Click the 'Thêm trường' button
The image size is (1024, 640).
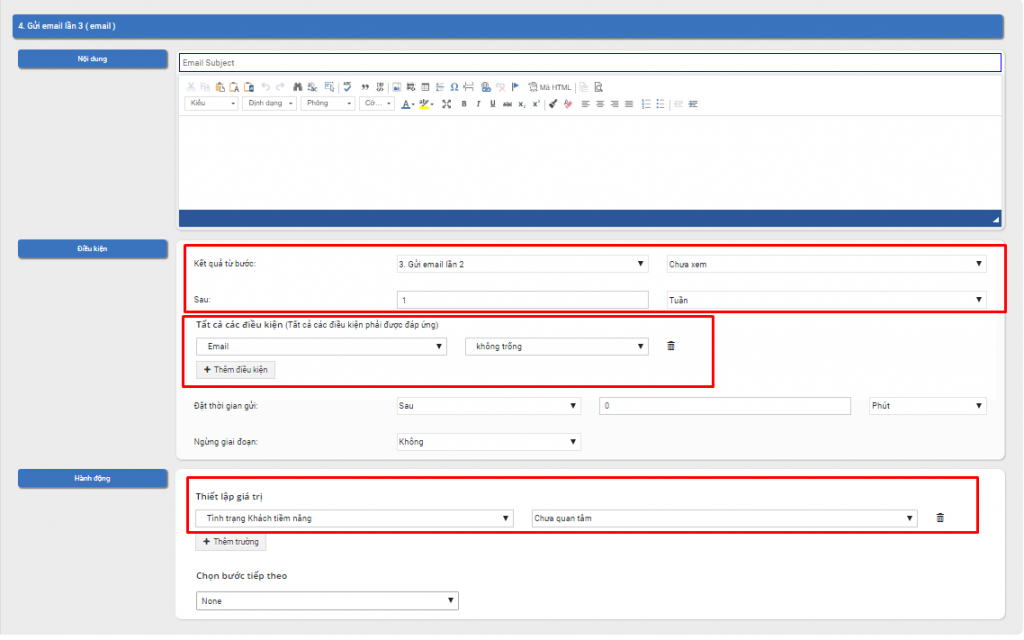pyautogui.click(x=231, y=541)
